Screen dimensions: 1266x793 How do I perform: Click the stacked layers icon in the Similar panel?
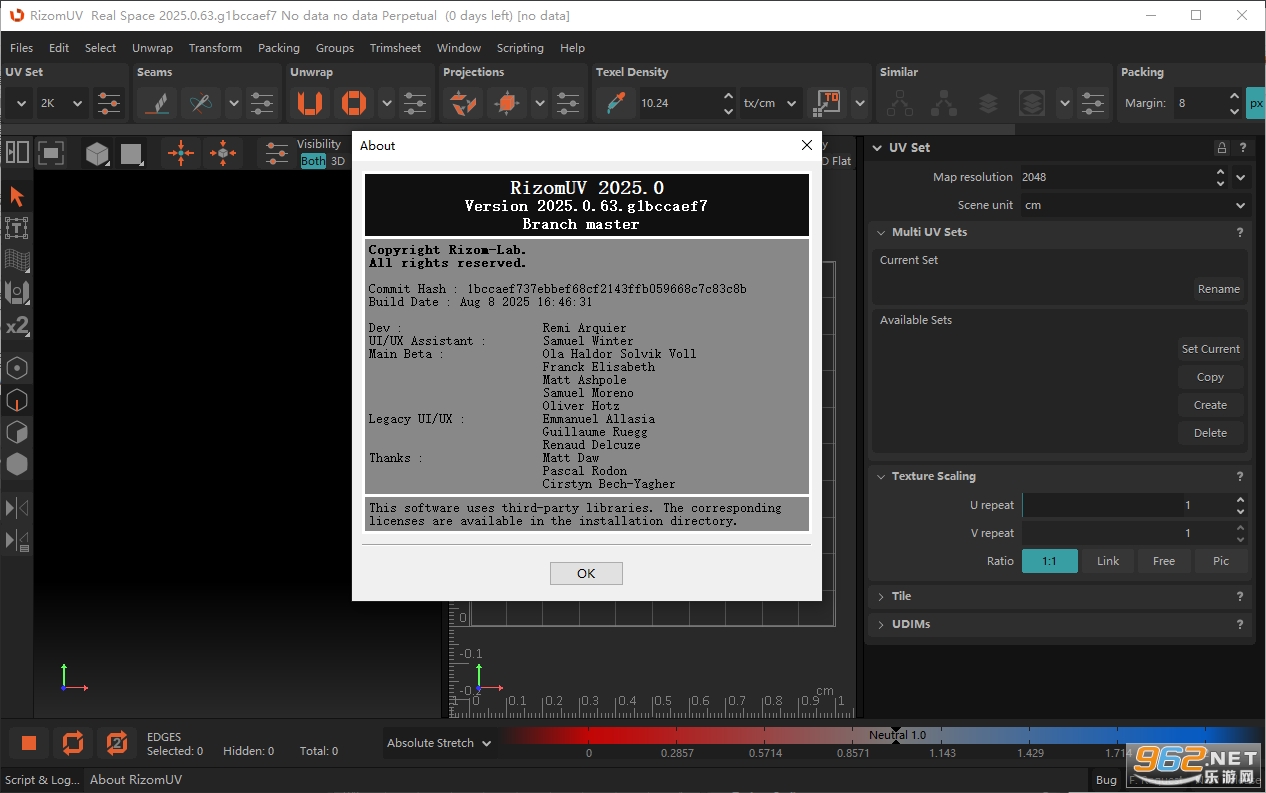[988, 103]
